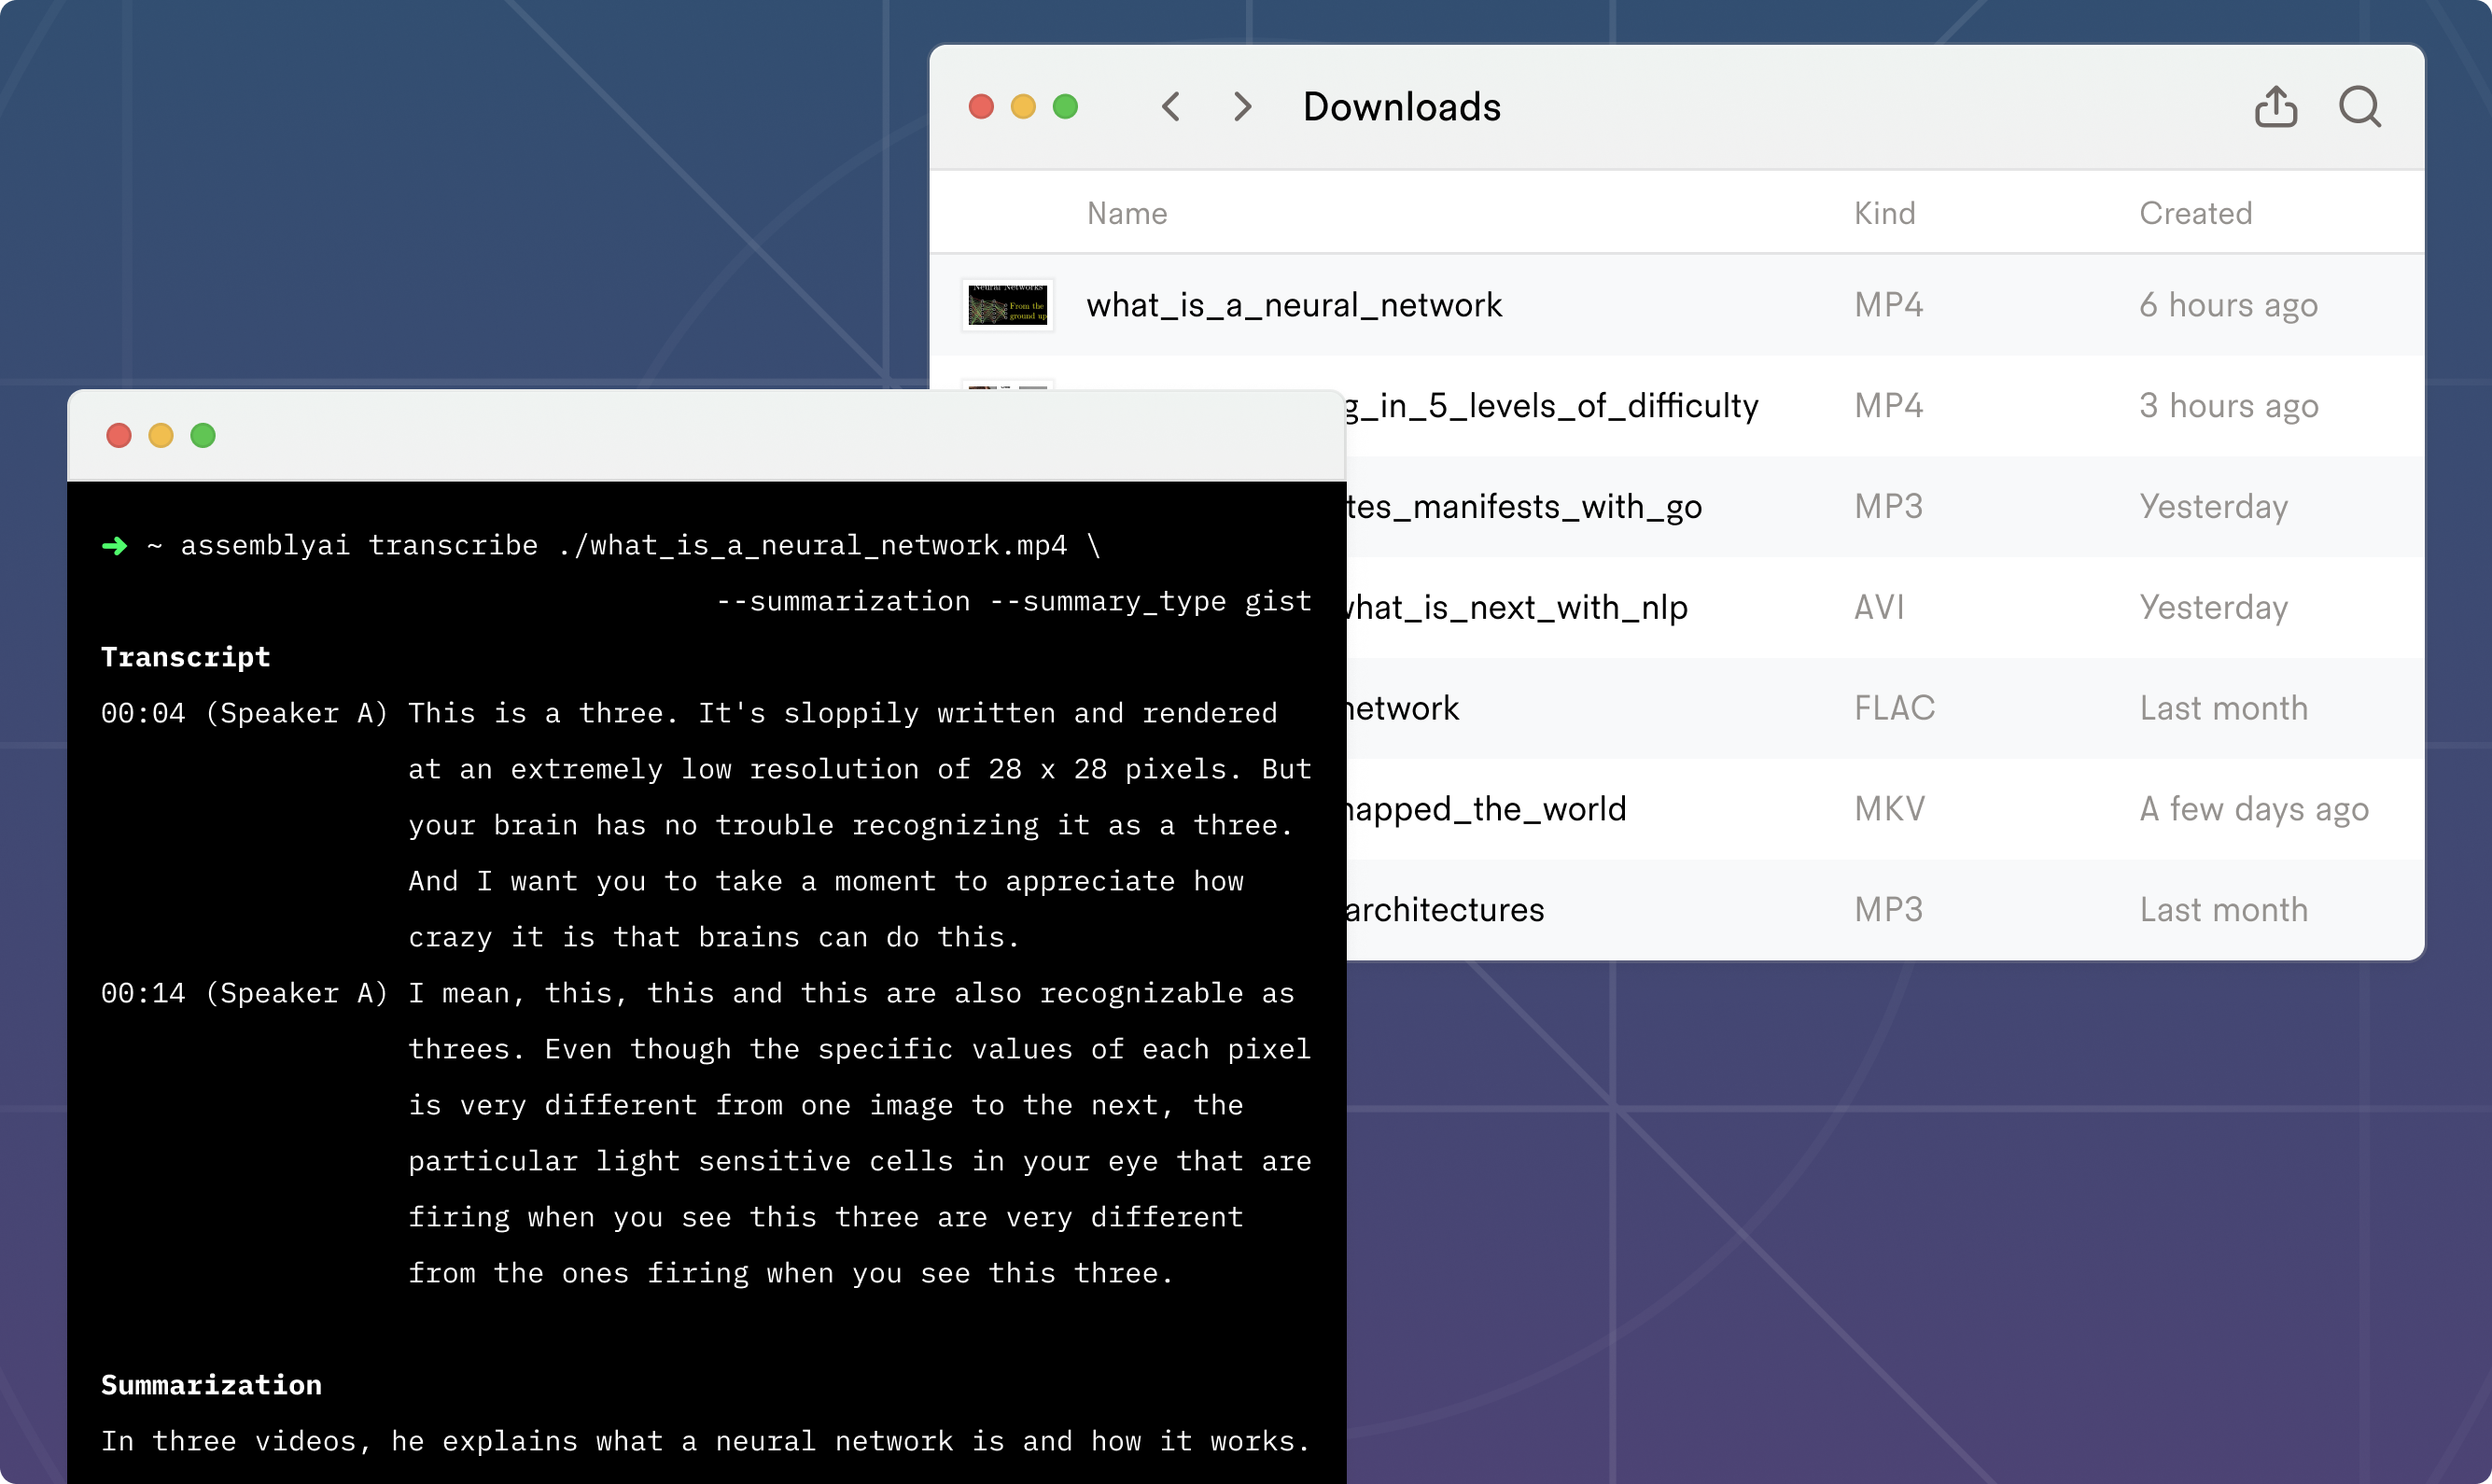The height and width of the screenshot is (1484, 2492).
Task: Select the file ending in 5_levels_of_difficulty
Action: point(1552,406)
